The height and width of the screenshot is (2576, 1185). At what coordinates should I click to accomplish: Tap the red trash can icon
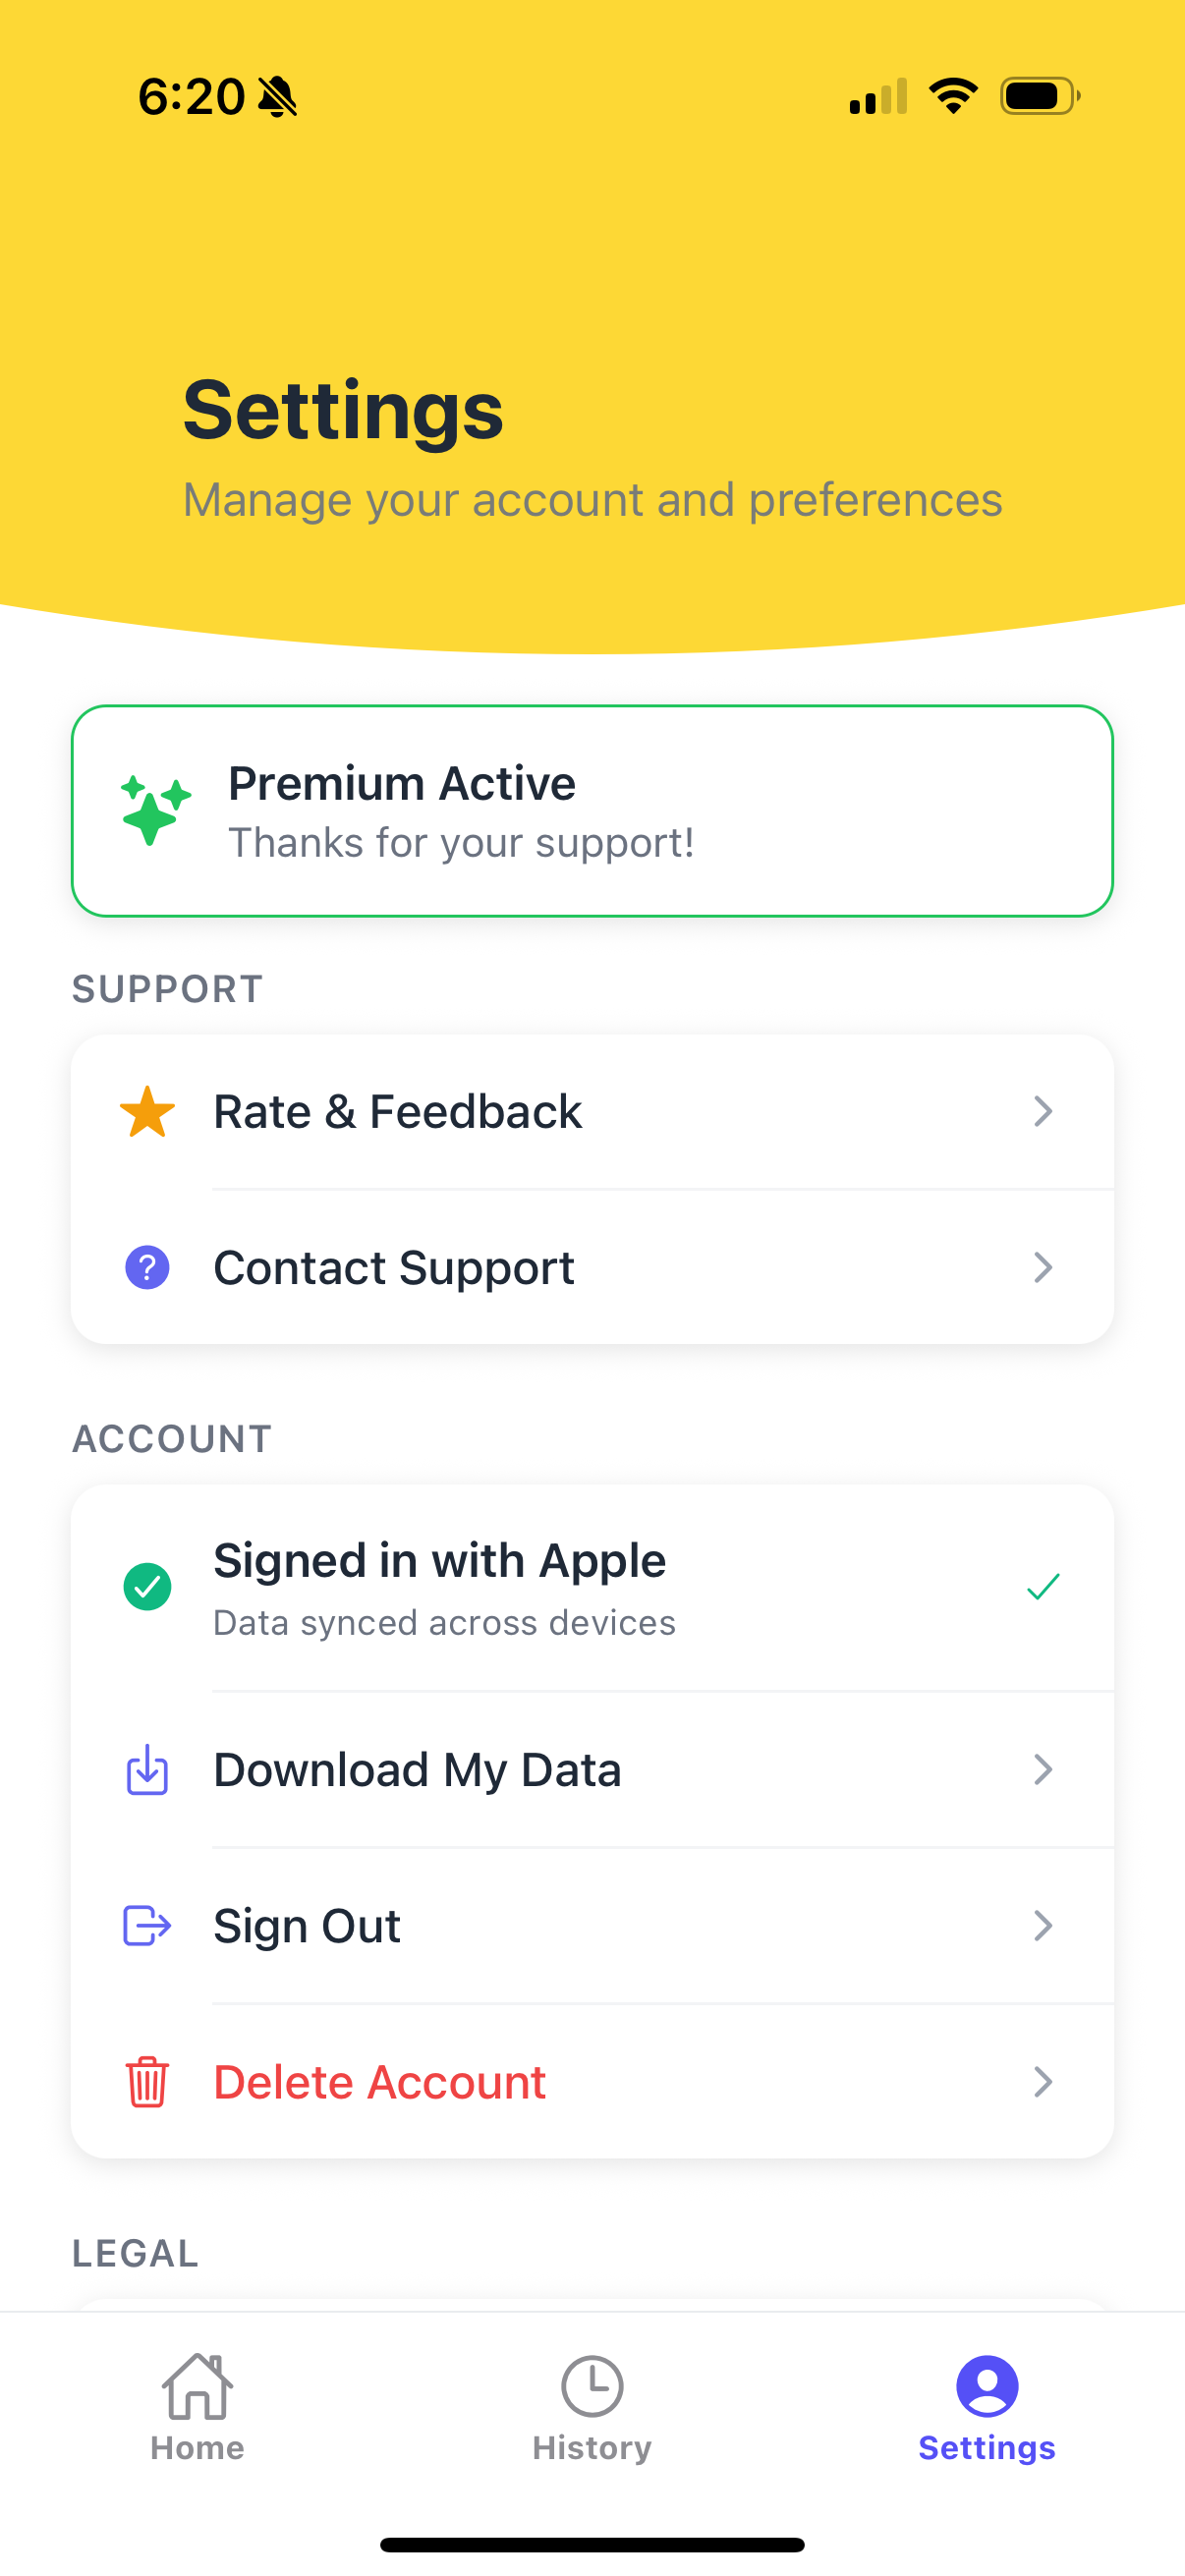pos(147,2082)
